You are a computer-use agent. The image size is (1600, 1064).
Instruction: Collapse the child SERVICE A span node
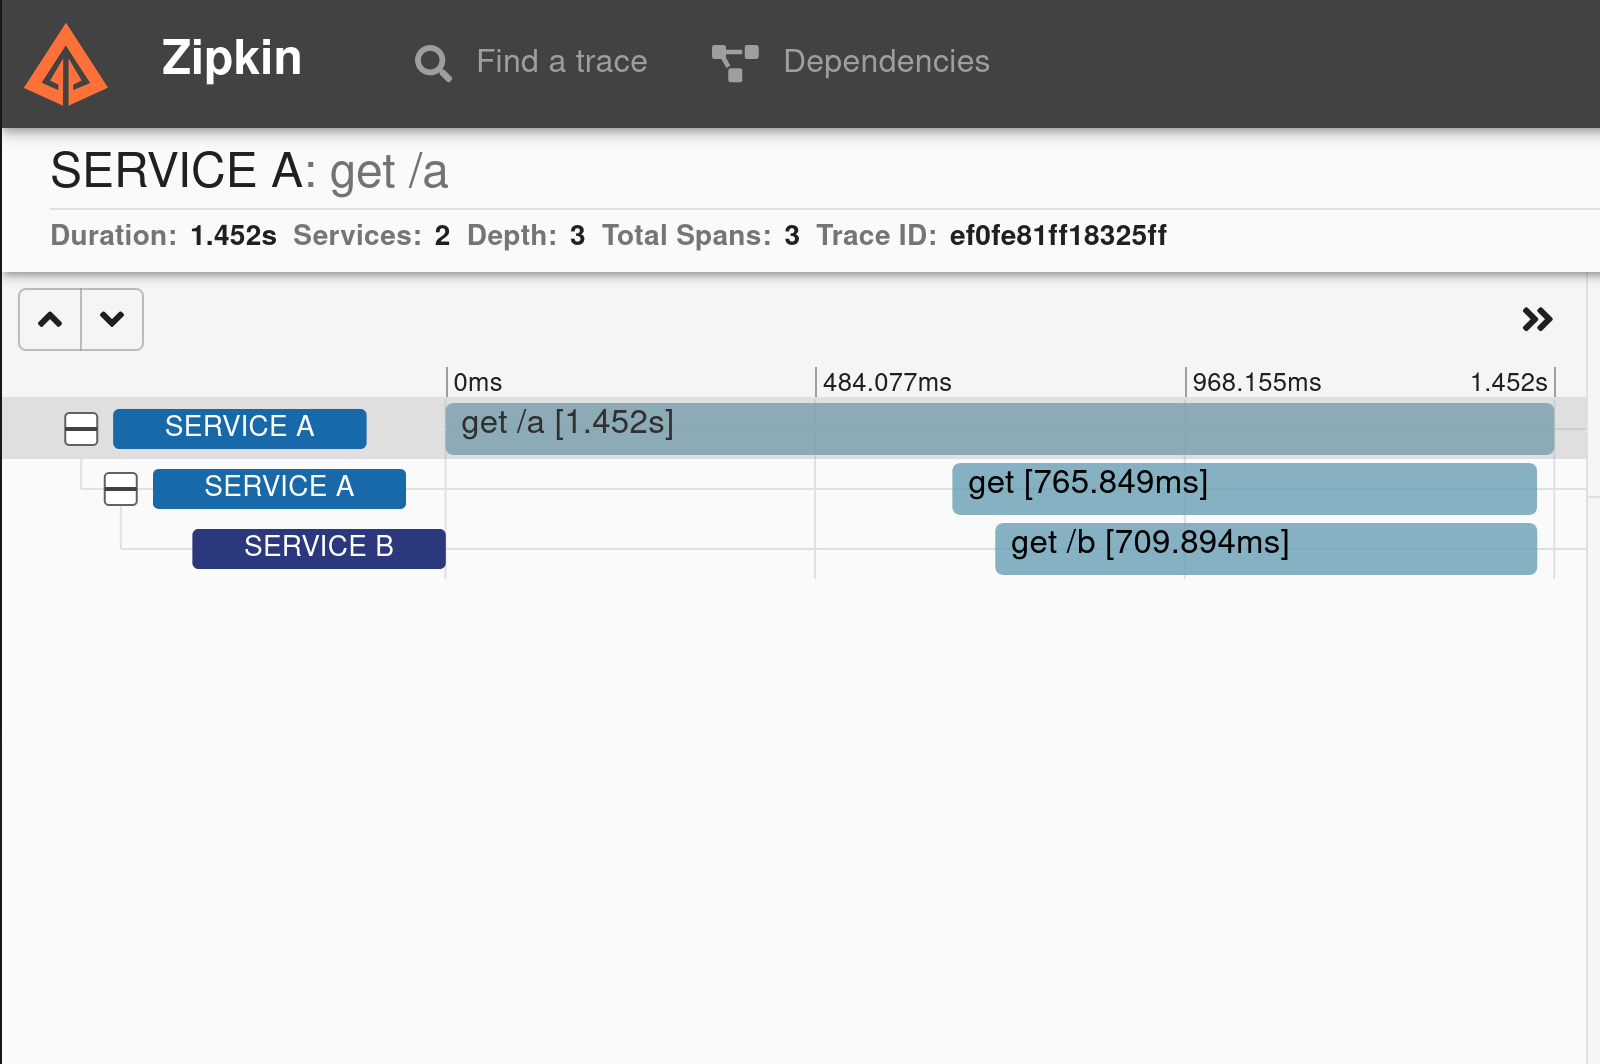click(121, 489)
